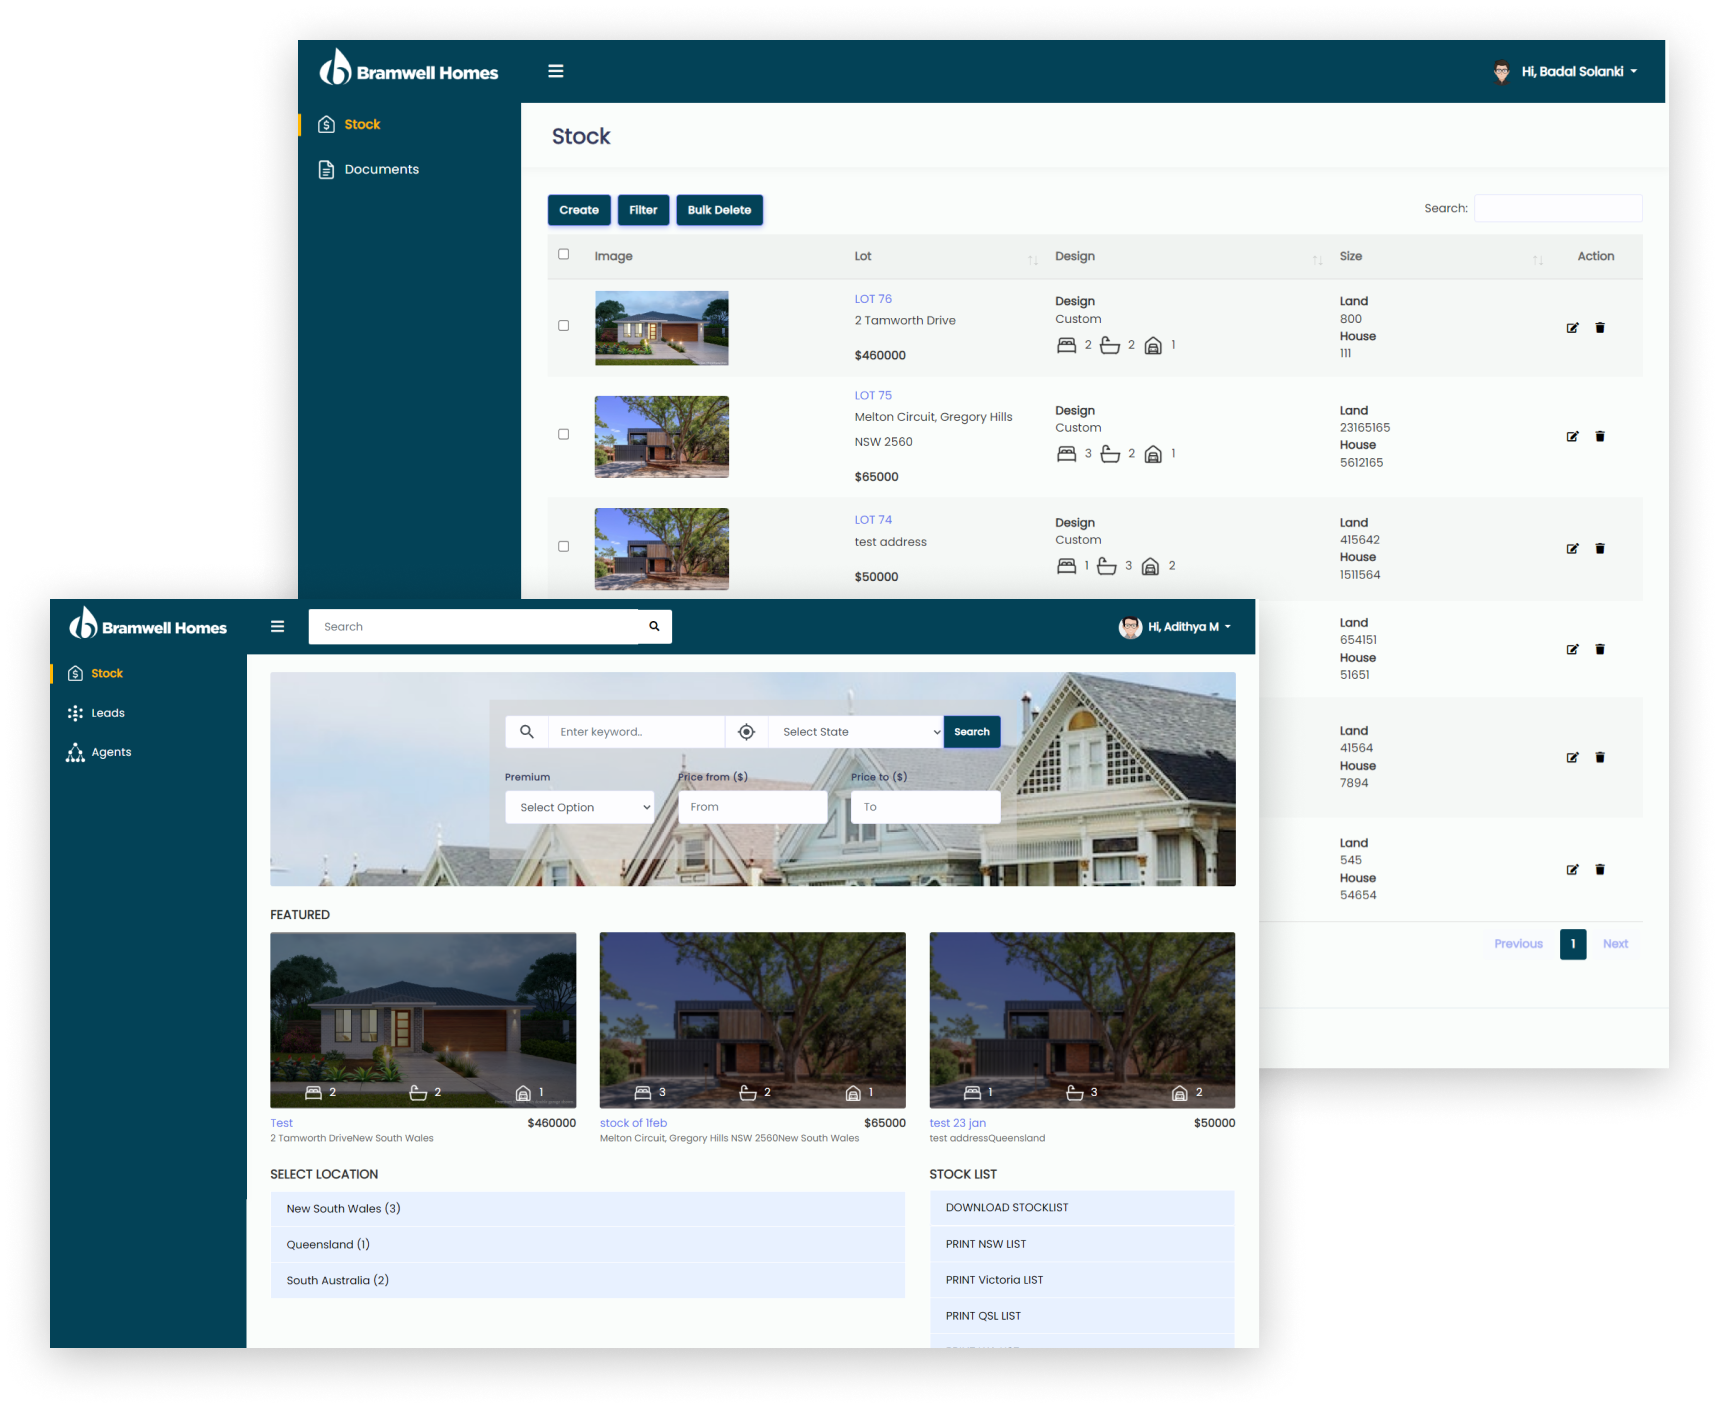This screenshot has width=1719, height=1408.
Task: Click the delete trash icon for LOT 74
Action: [x=1600, y=548]
